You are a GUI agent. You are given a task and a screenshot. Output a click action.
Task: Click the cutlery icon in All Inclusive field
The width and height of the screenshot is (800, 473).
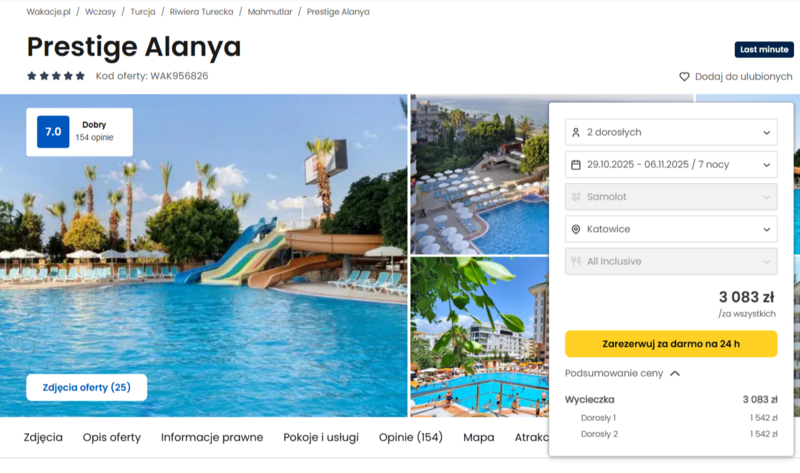click(x=576, y=261)
